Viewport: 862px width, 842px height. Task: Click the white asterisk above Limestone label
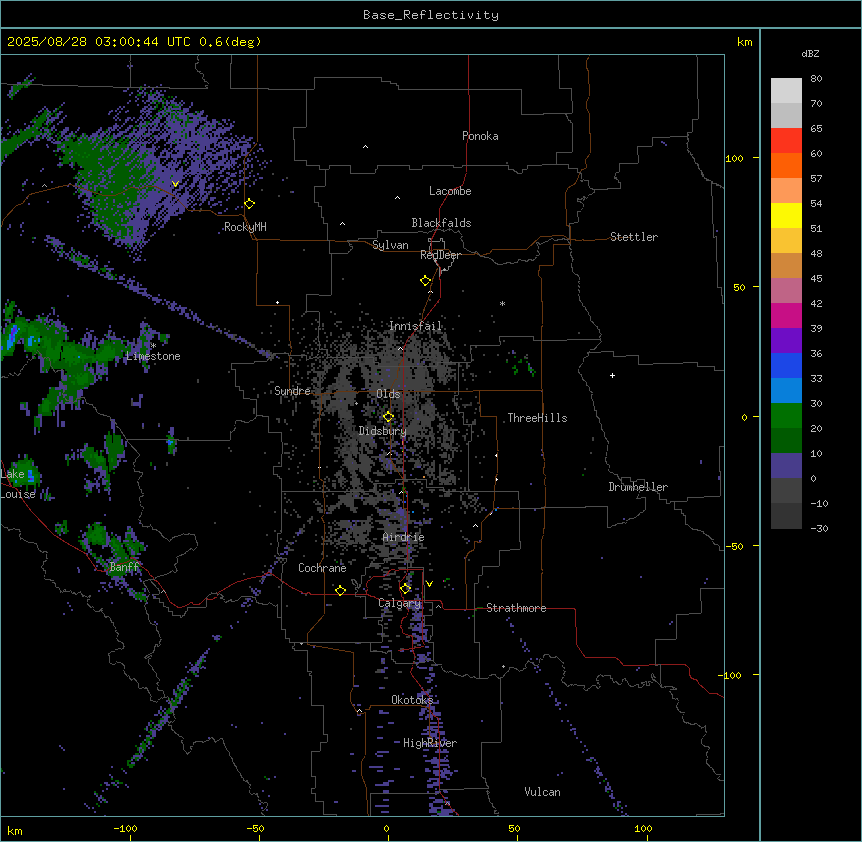click(153, 345)
